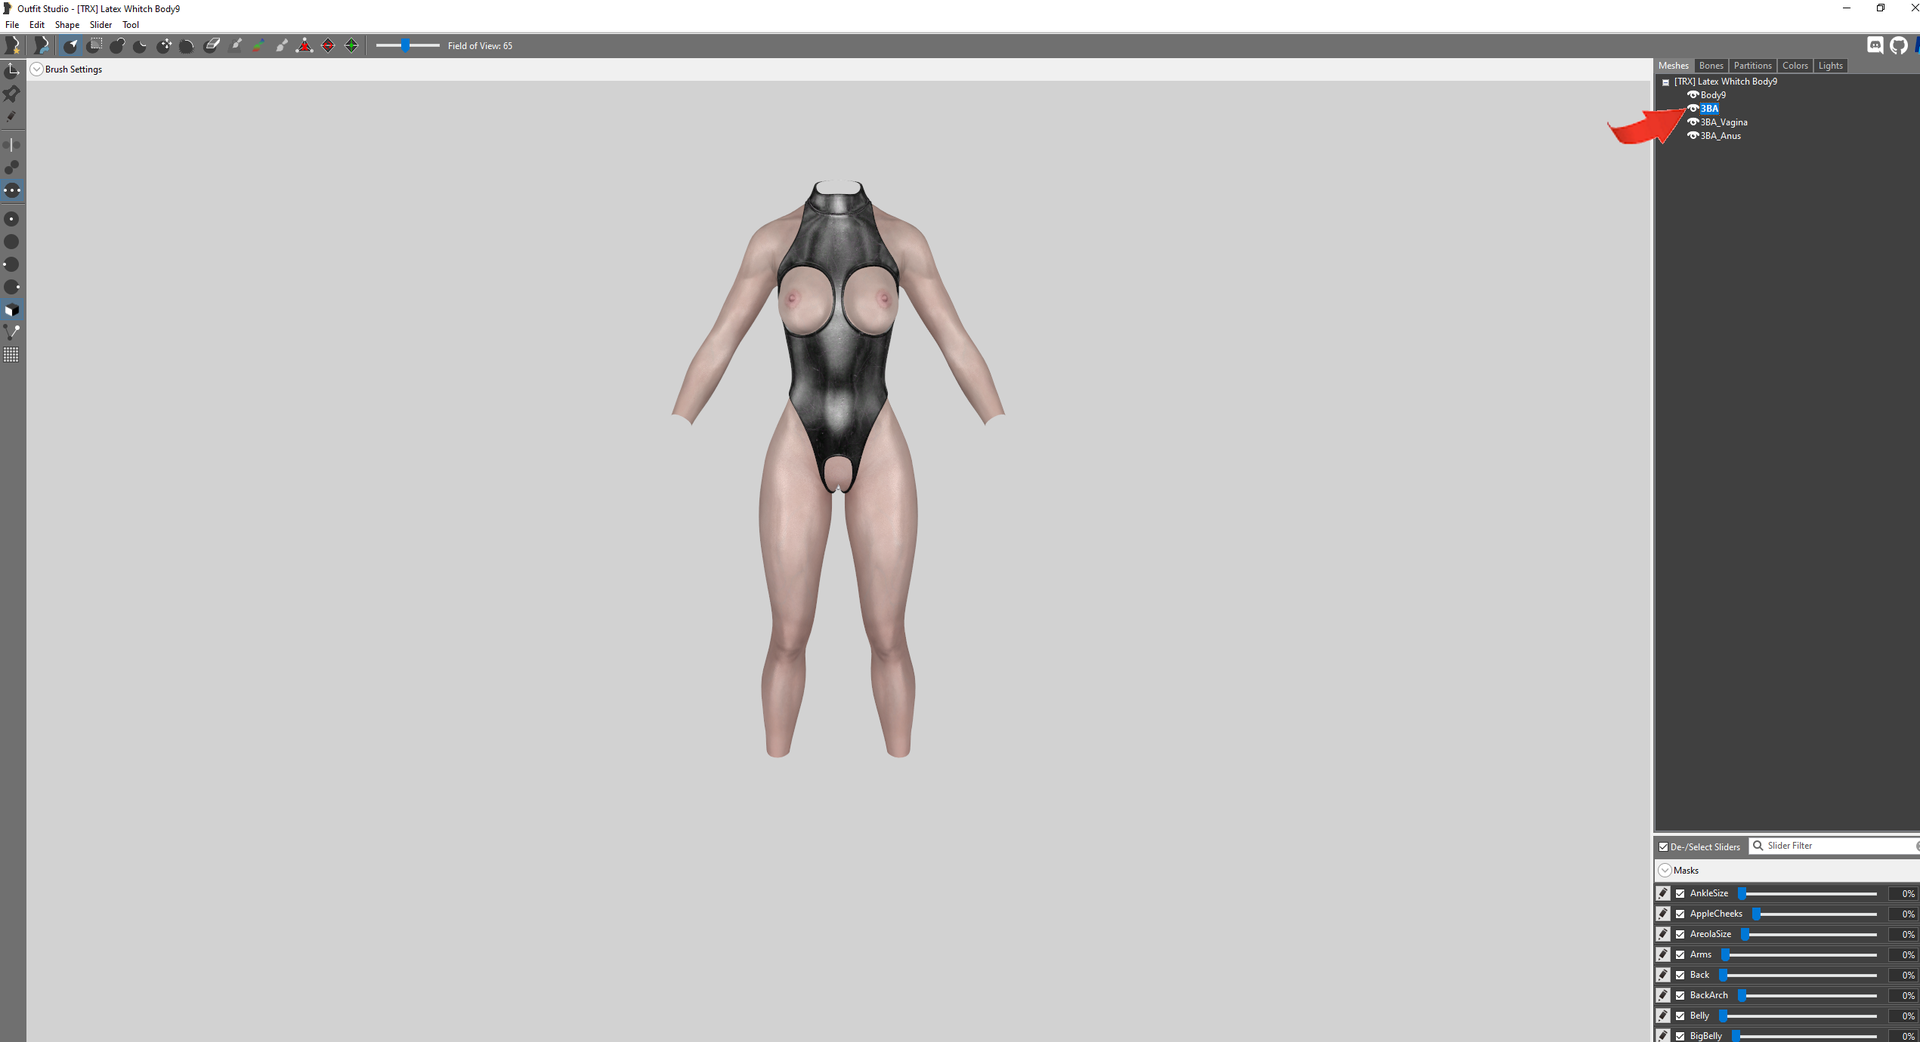Toggle the X-mirror brush option

click(12, 145)
